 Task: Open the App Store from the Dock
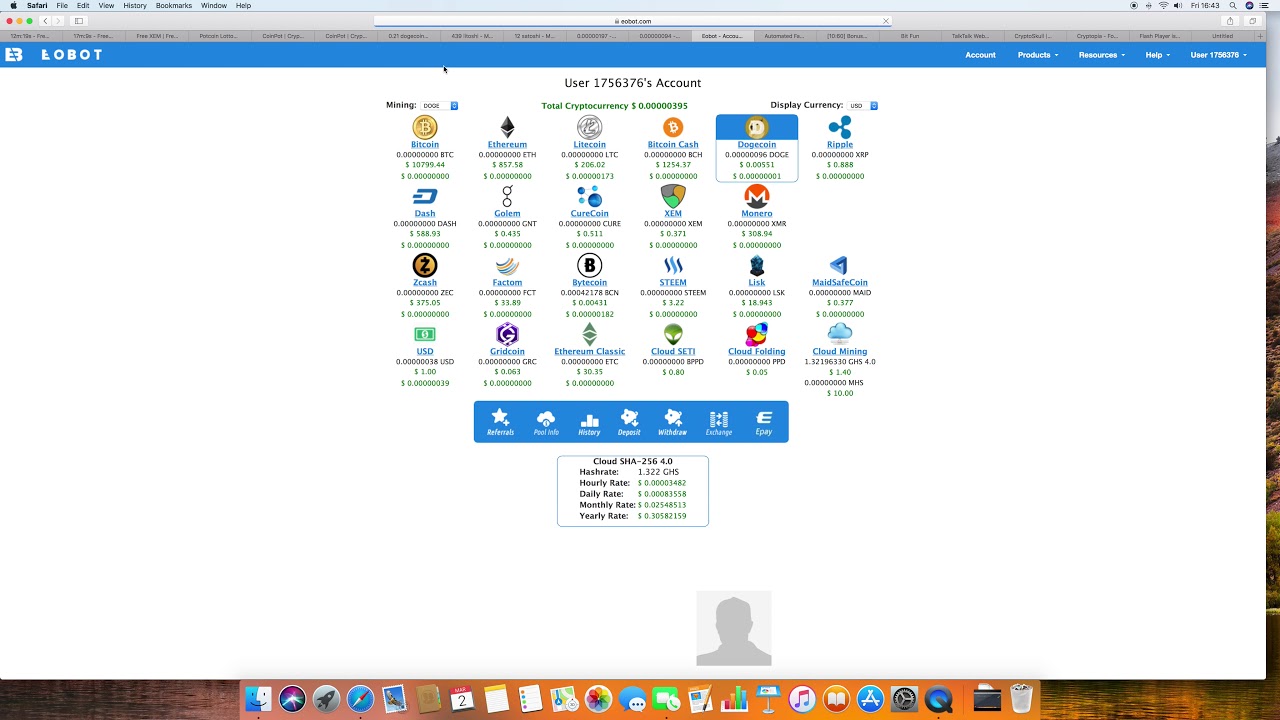point(870,699)
